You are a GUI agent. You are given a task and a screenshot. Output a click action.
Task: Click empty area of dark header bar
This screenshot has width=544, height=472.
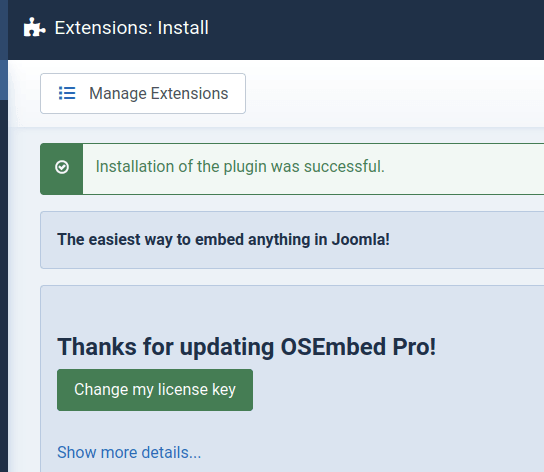click(x=375, y=30)
